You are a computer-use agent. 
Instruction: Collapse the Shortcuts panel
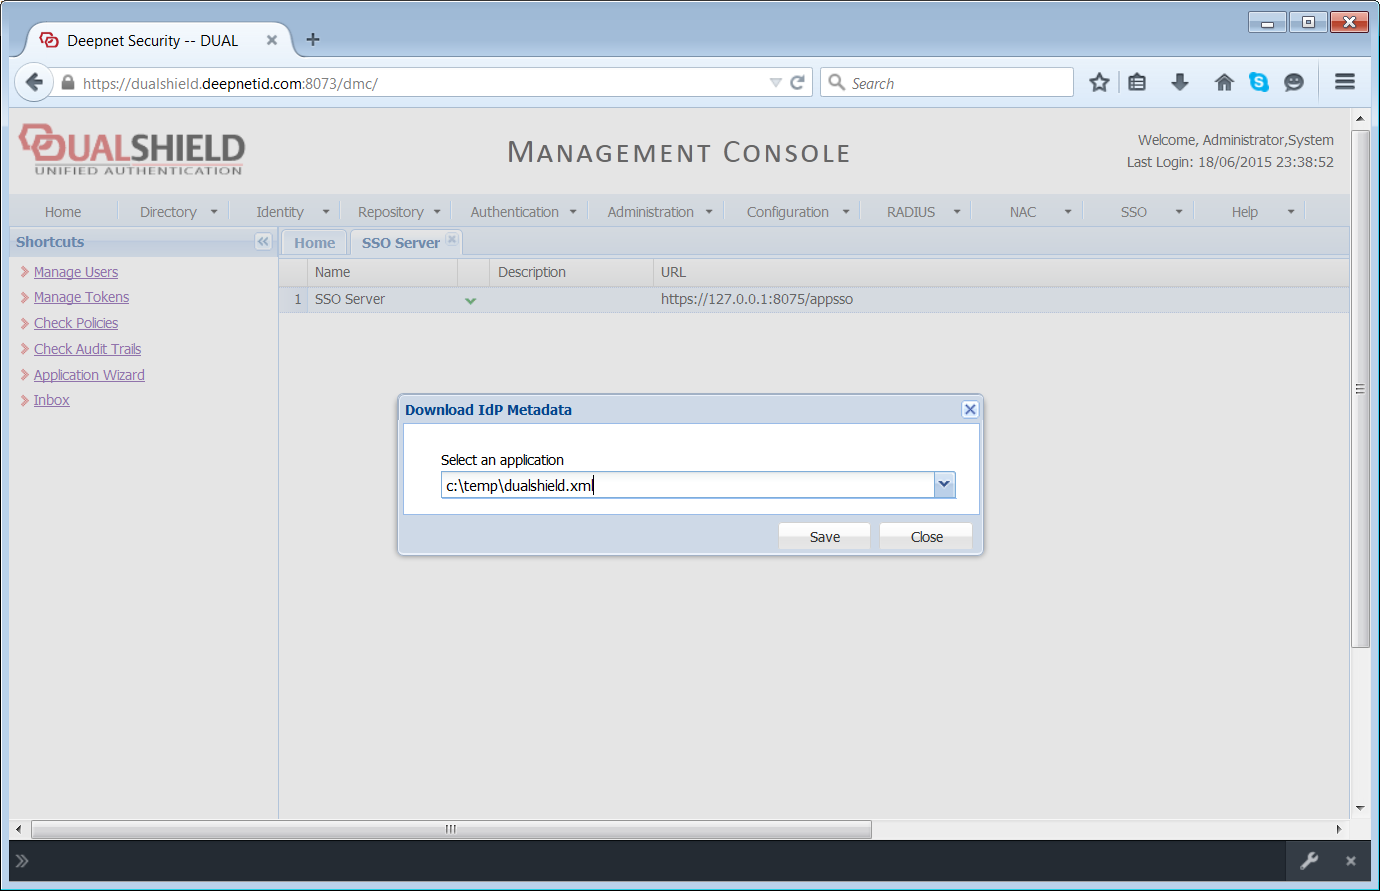(263, 242)
